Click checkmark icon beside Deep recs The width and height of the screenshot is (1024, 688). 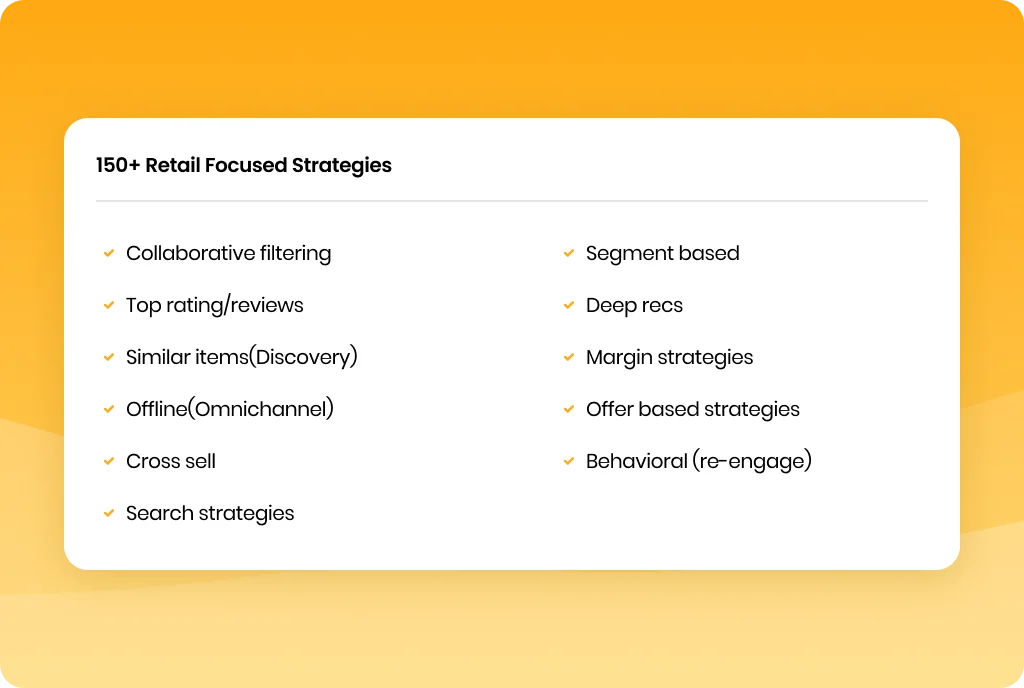[569, 305]
